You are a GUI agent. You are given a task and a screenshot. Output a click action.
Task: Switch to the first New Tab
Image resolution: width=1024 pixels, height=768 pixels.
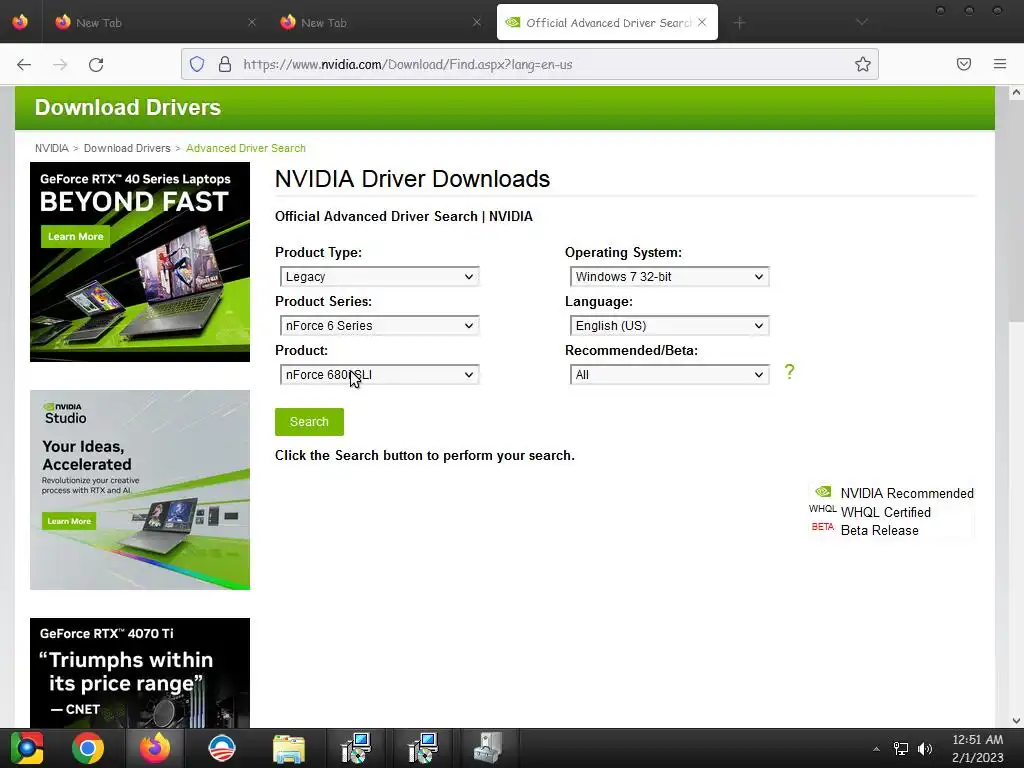click(x=154, y=22)
